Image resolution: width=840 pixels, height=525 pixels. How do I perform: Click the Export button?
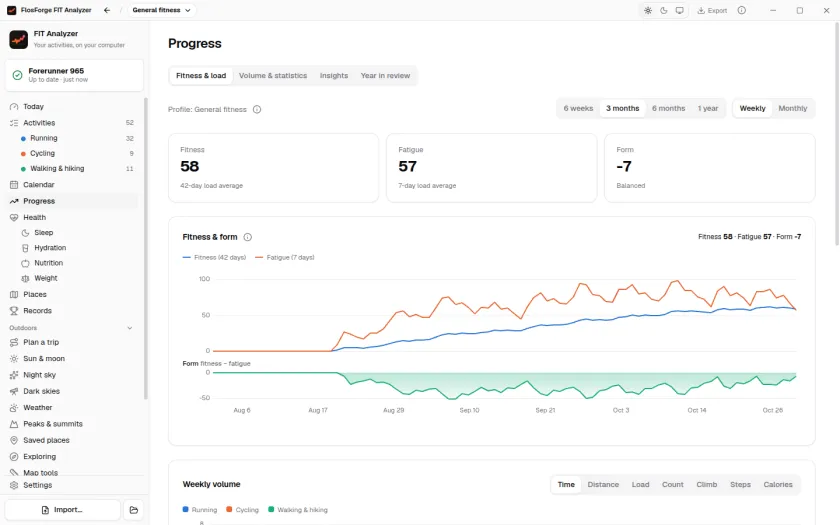tap(712, 10)
